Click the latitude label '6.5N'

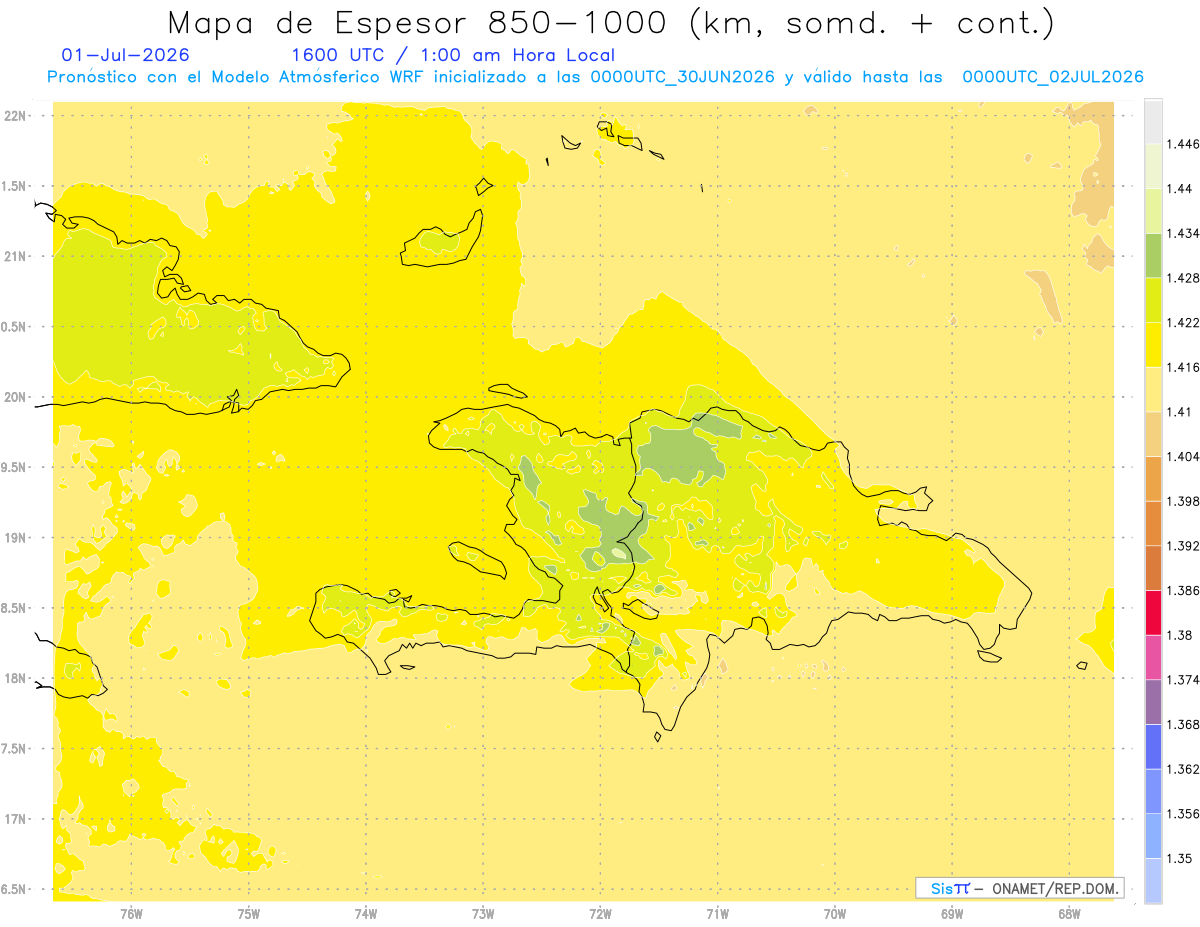point(15,889)
